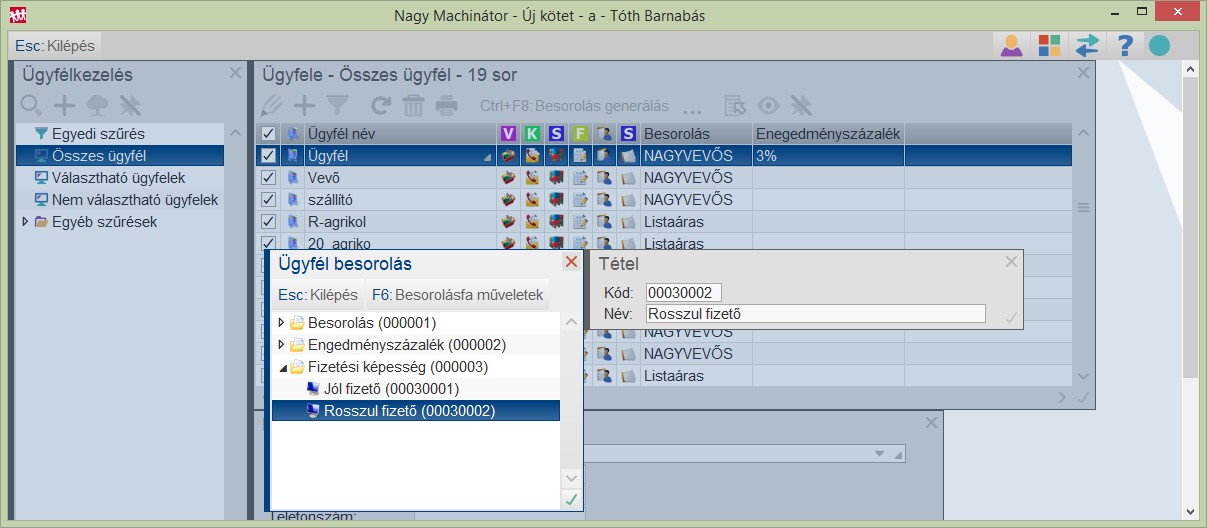The image size is (1207, 528).
Task: Select Összes ügyfél in the filter list
Action: pos(119,155)
